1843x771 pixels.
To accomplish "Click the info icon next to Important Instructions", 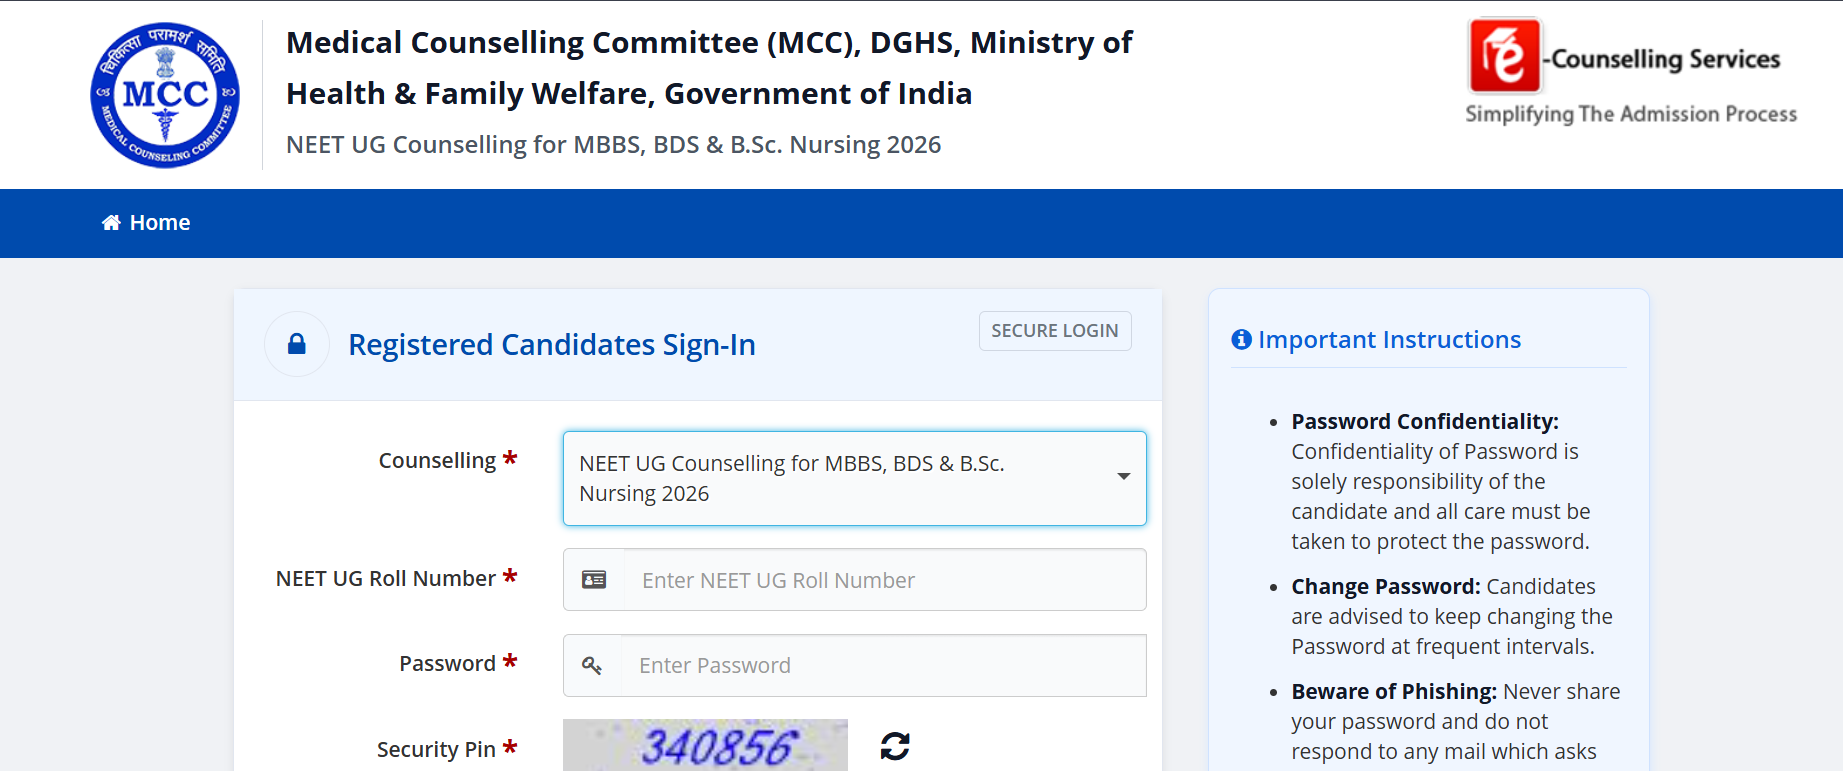I will click(1241, 340).
